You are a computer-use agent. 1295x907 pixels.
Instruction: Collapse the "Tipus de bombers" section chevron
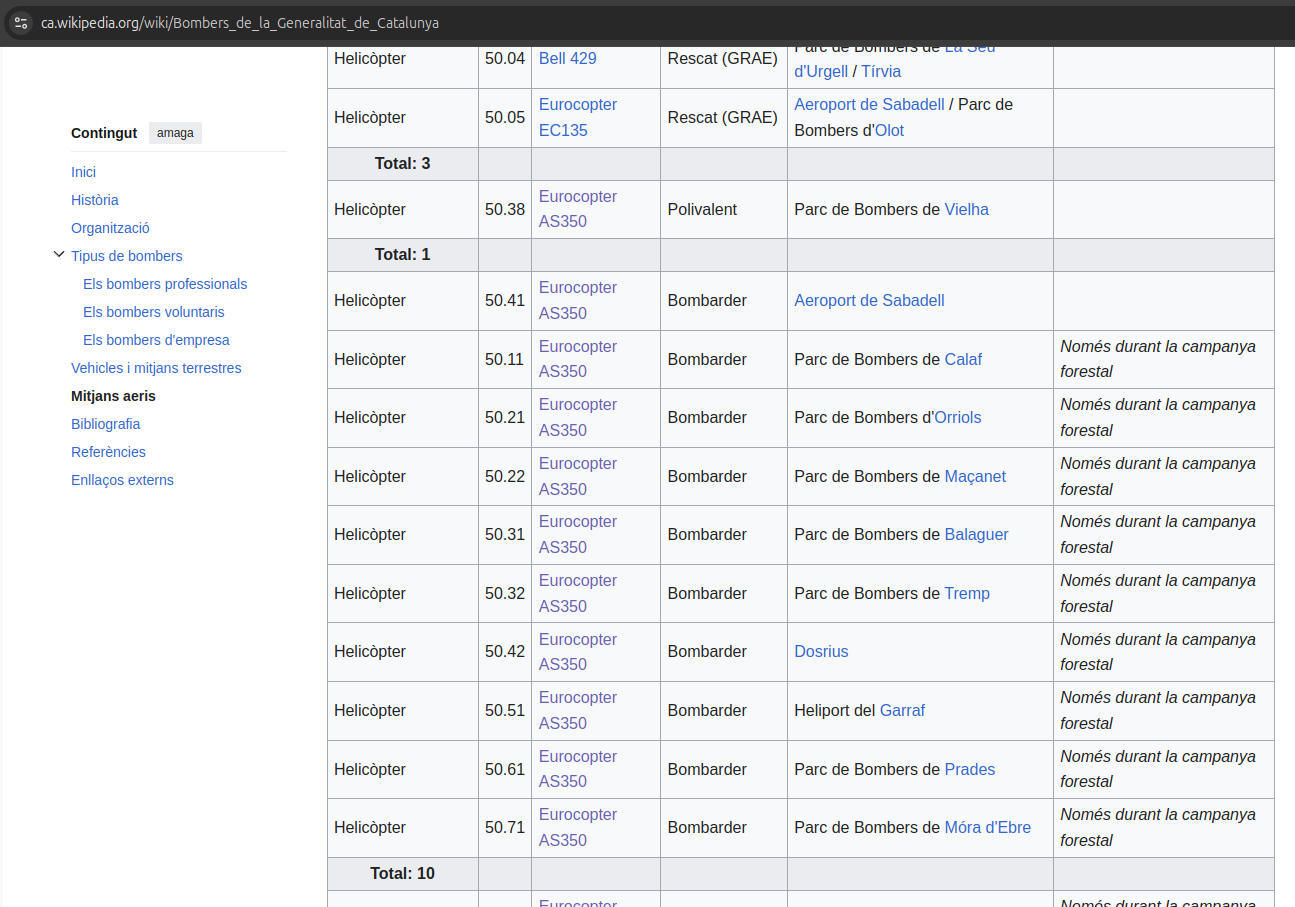59,254
